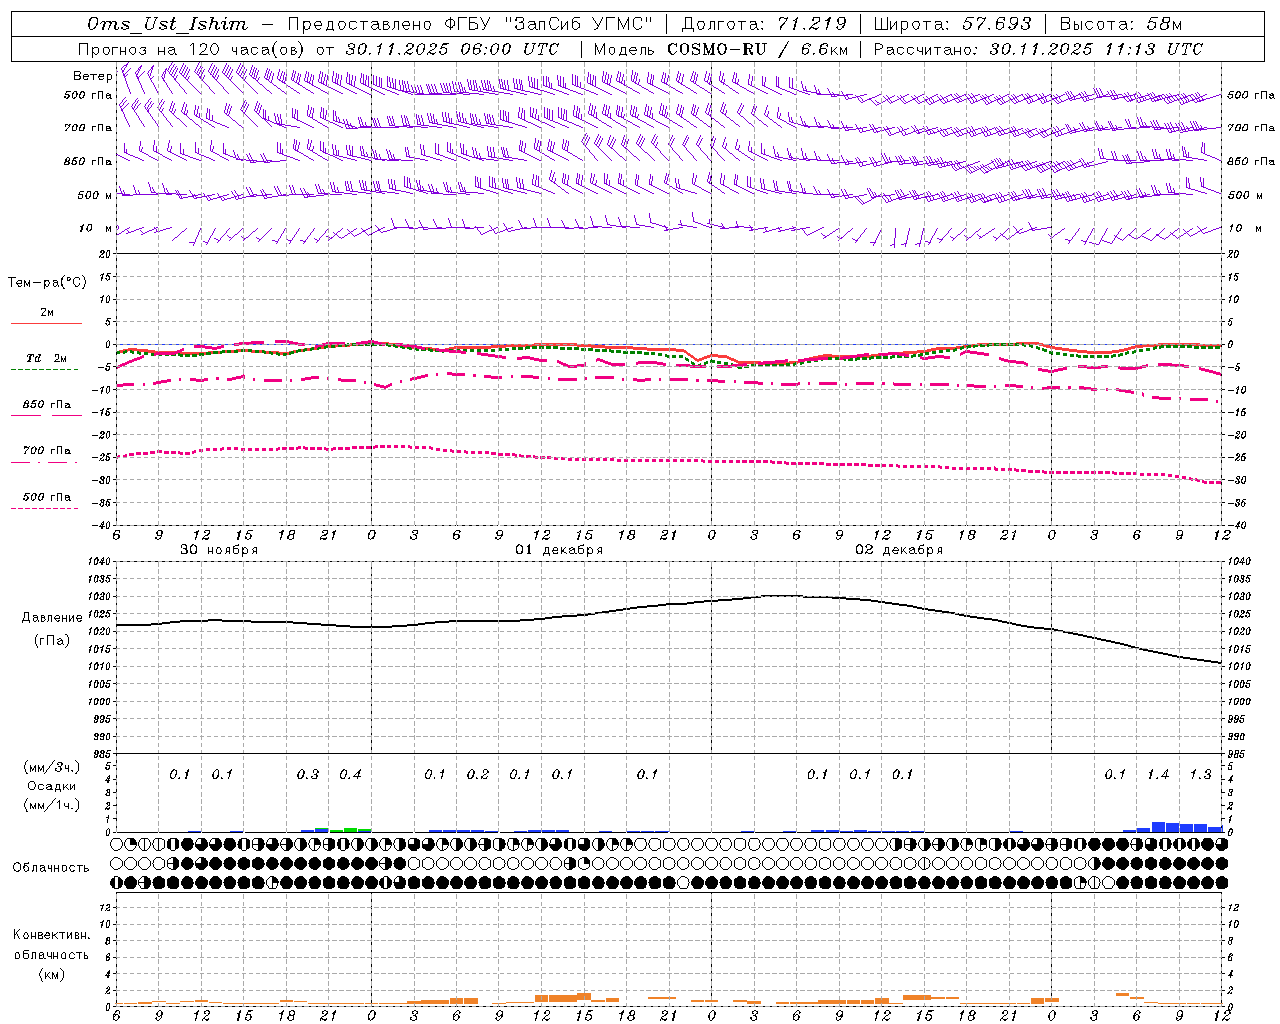1280x1024 pixels.
Task: Click the elevation text Высота: 58м
Action: coord(1121,24)
